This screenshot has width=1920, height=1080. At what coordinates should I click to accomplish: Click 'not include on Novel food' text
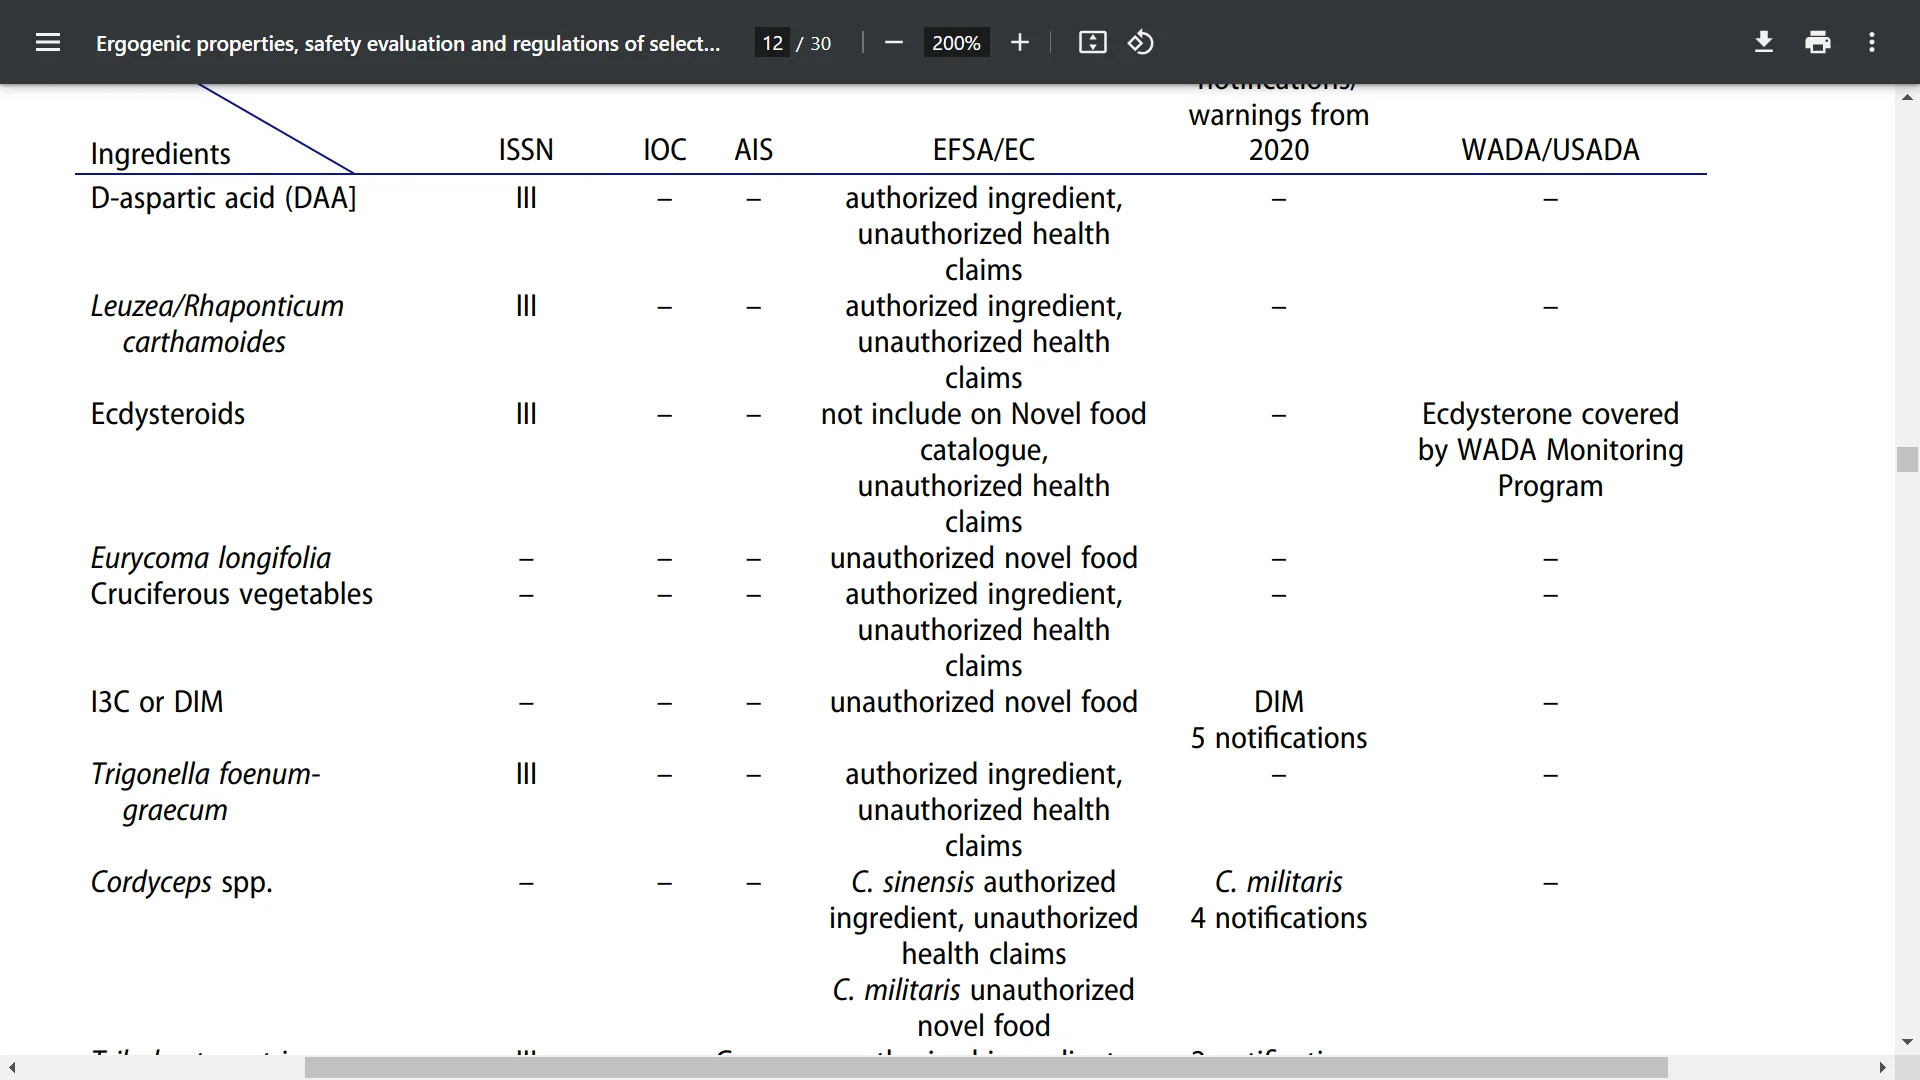[983, 414]
